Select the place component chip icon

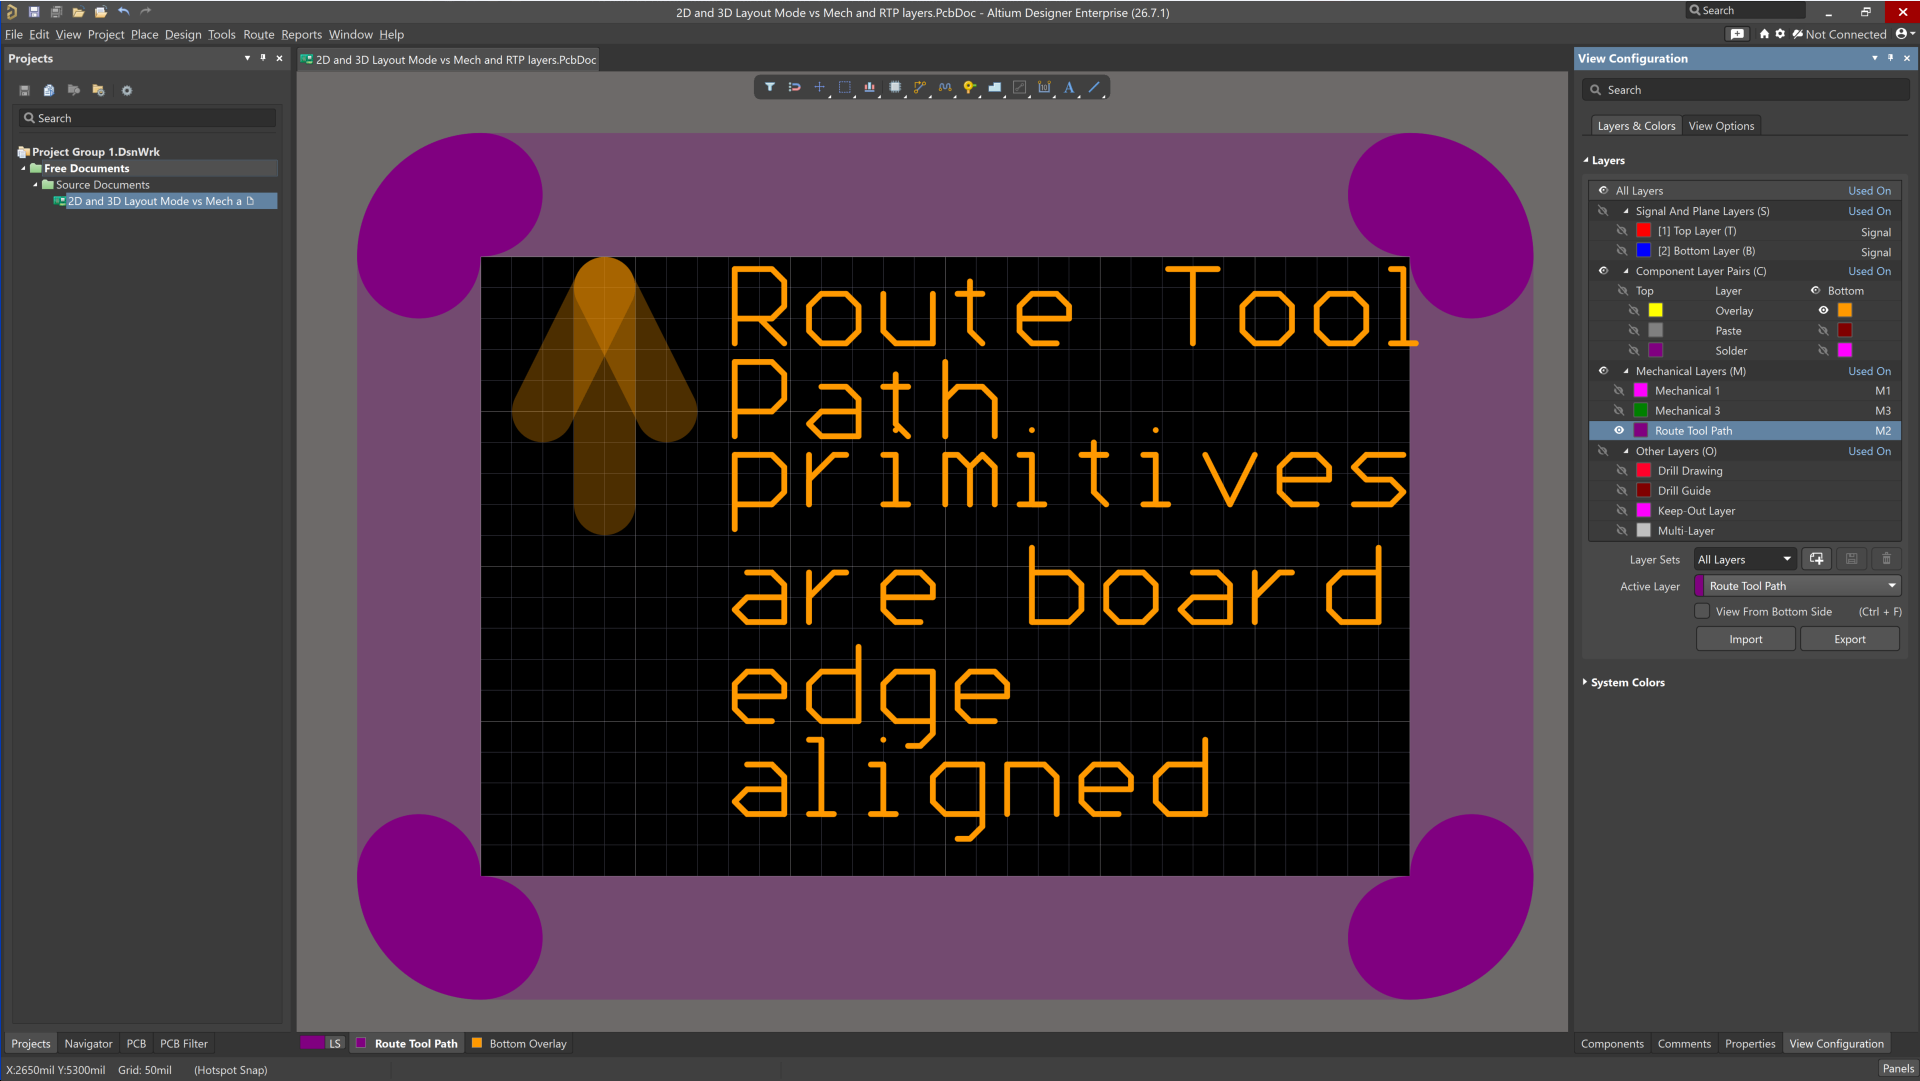895,88
